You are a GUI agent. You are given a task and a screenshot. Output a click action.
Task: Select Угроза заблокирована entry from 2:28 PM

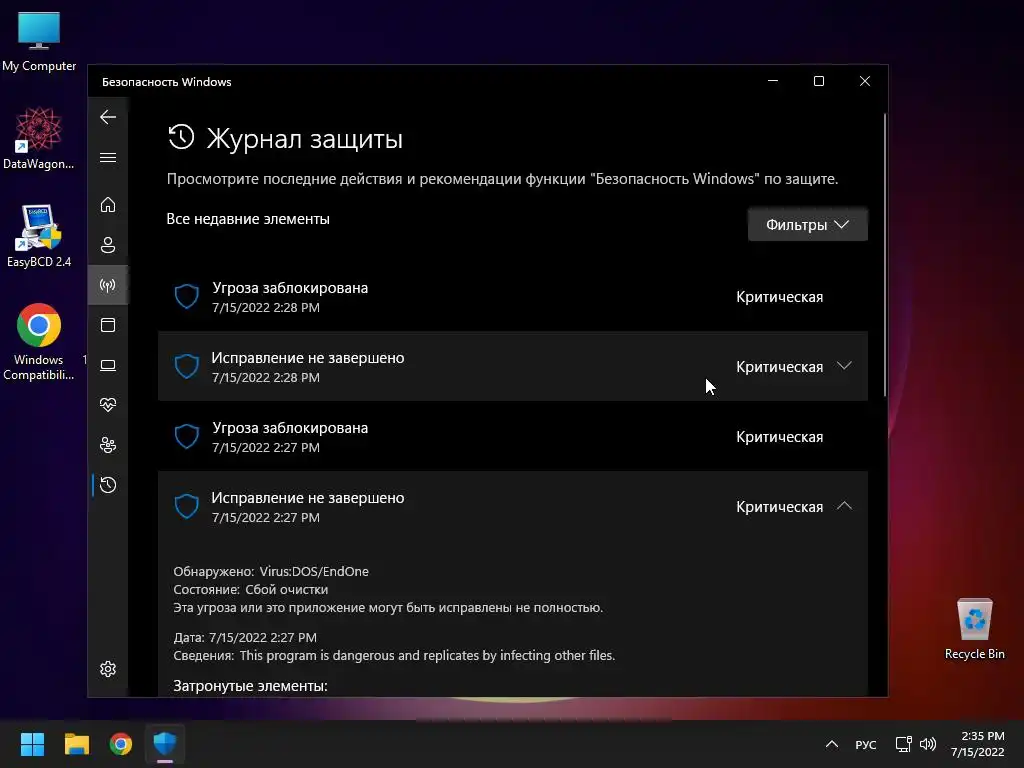point(513,296)
